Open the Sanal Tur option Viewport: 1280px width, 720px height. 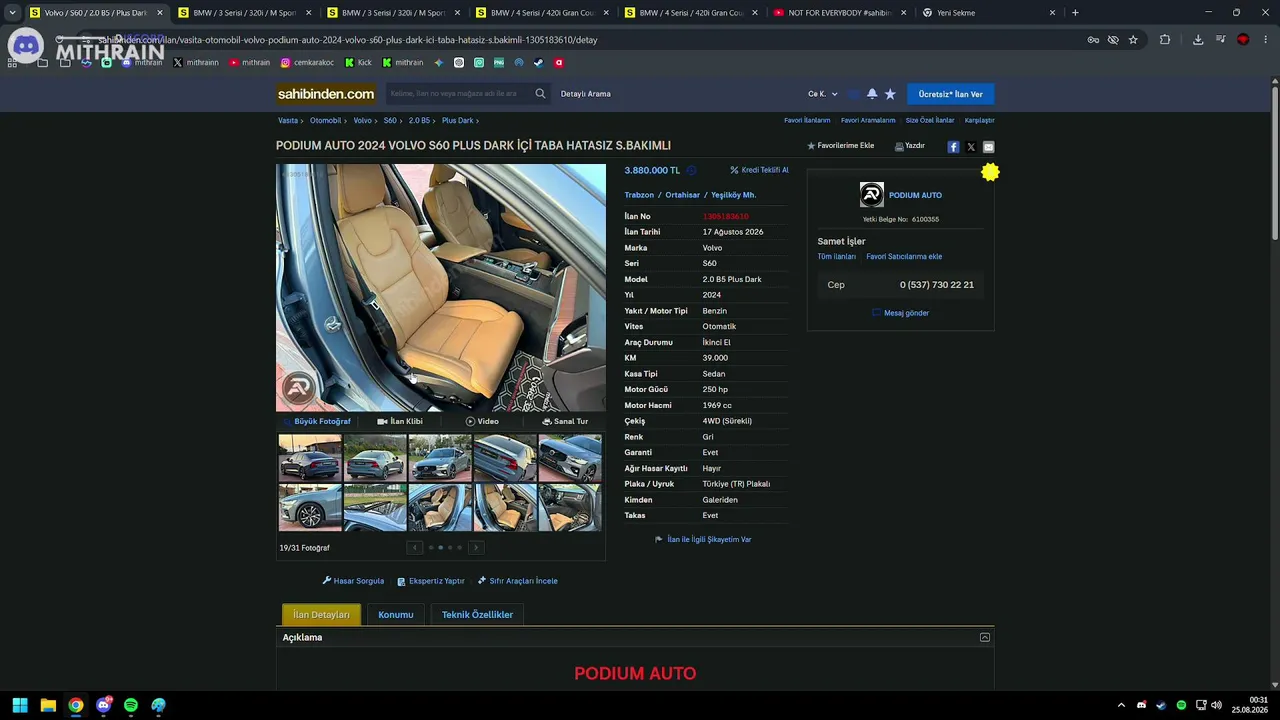[565, 422]
